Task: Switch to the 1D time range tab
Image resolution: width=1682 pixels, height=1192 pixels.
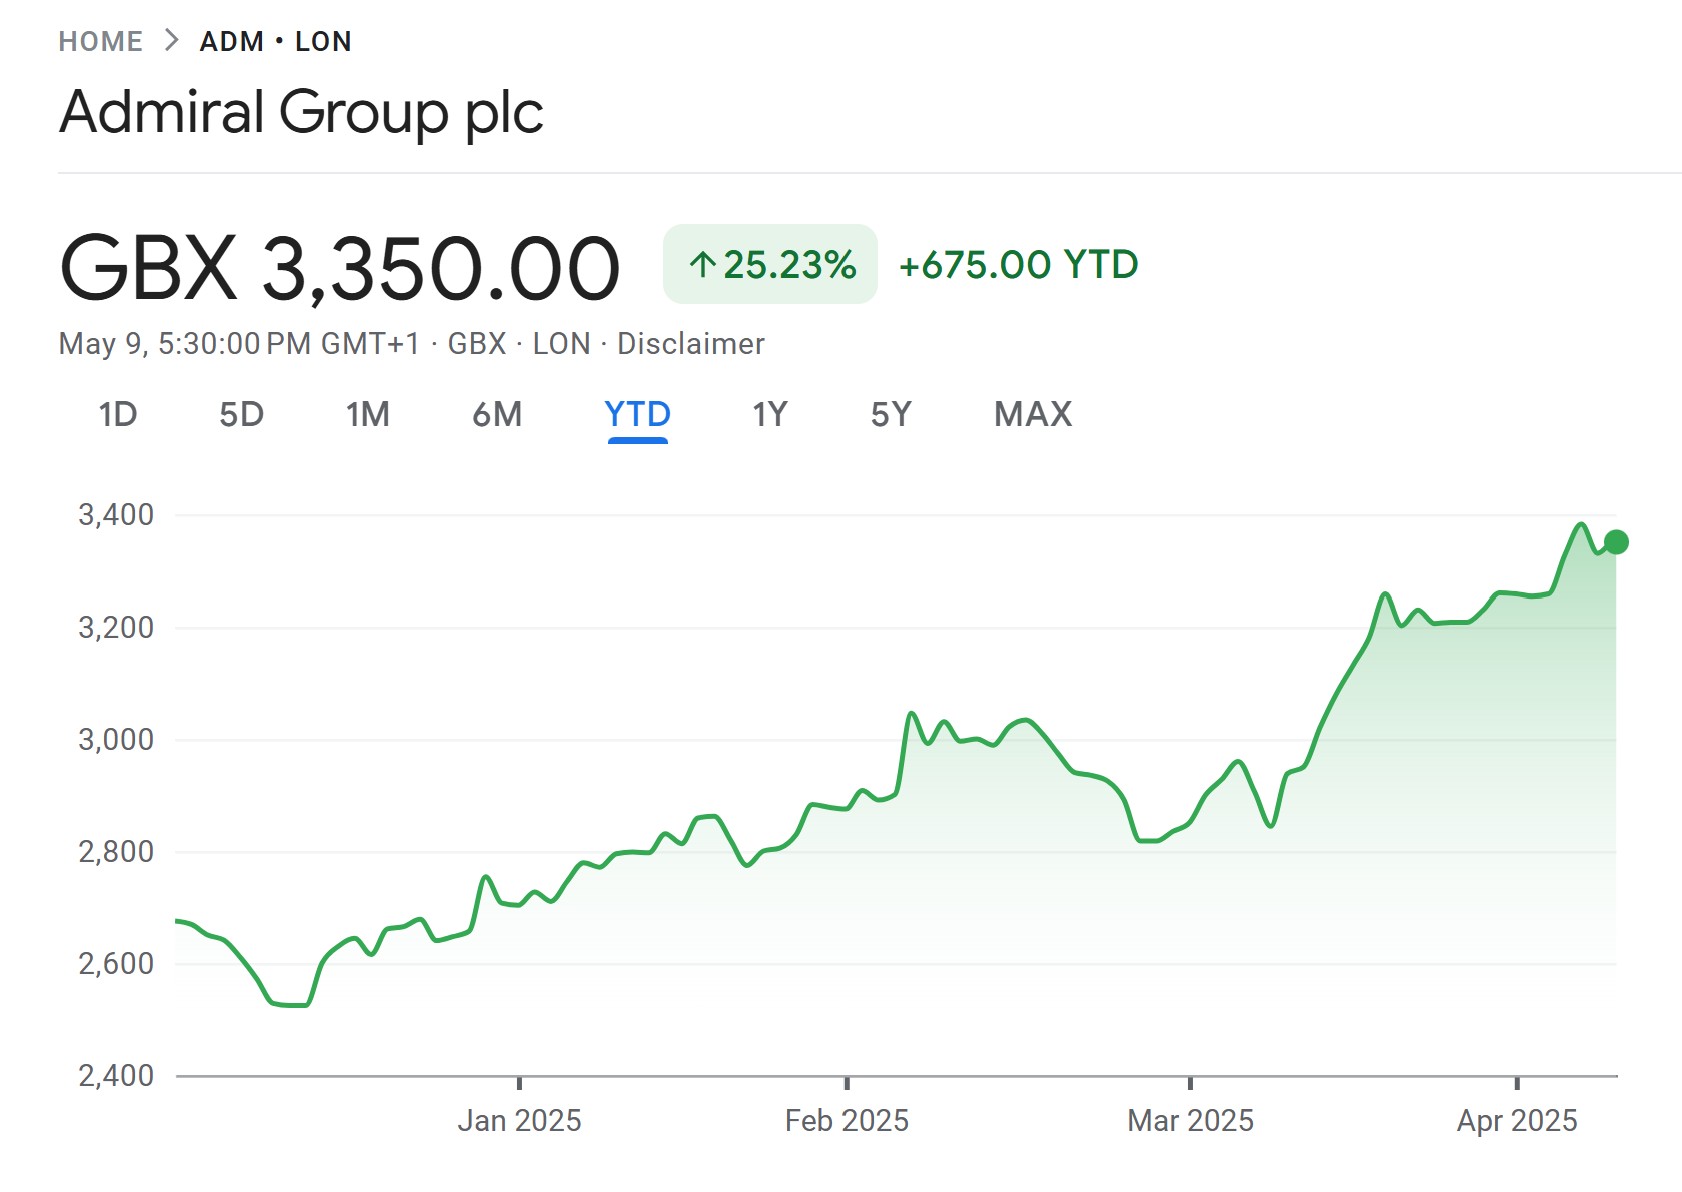Action: click(x=118, y=414)
